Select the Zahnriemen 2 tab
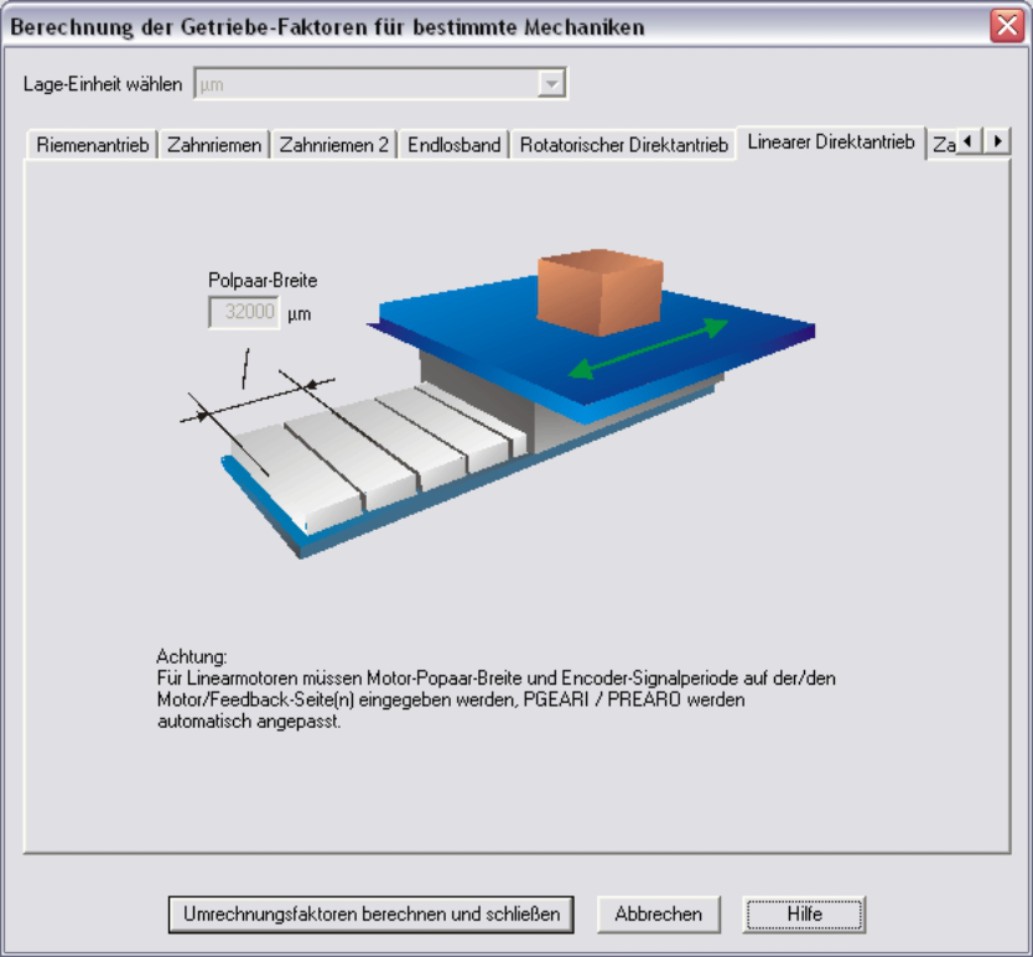 [333, 145]
